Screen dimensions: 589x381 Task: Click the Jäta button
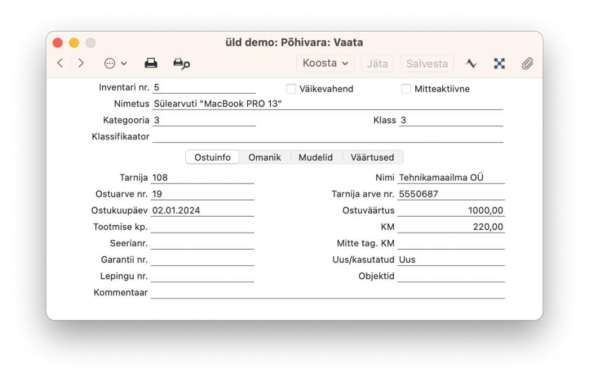coord(377,64)
